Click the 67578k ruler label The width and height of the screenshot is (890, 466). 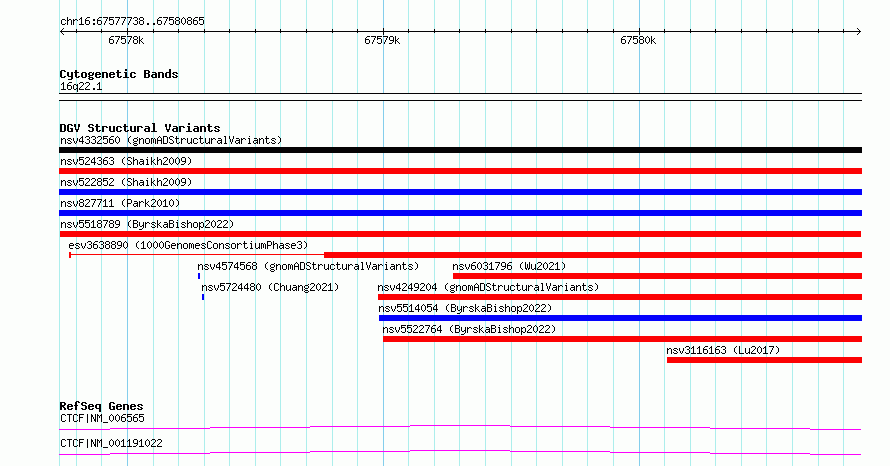(126, 40)
